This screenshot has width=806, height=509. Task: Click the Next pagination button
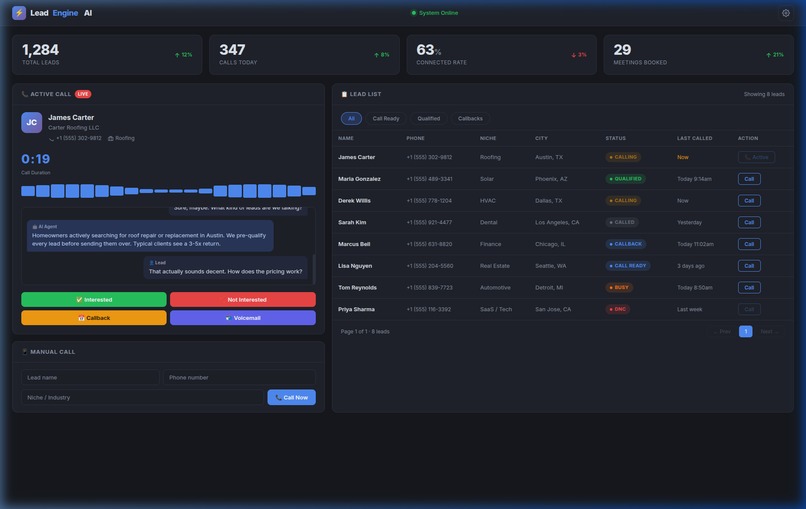[x=770, y=332]
